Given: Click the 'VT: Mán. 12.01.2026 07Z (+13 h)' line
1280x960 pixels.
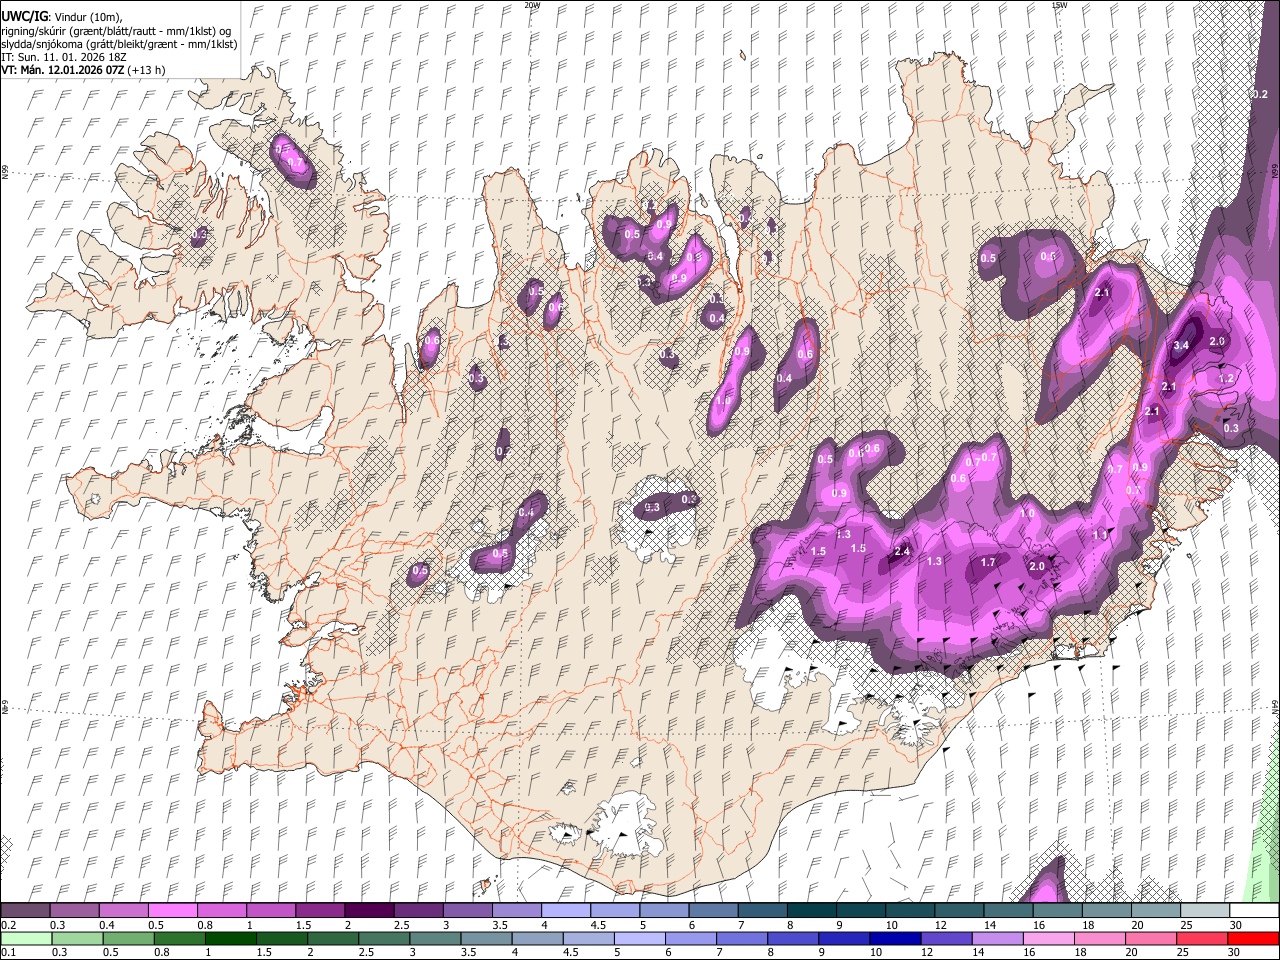Looking at the screenshot, I should pyautogui.click(x=83, y=70).
